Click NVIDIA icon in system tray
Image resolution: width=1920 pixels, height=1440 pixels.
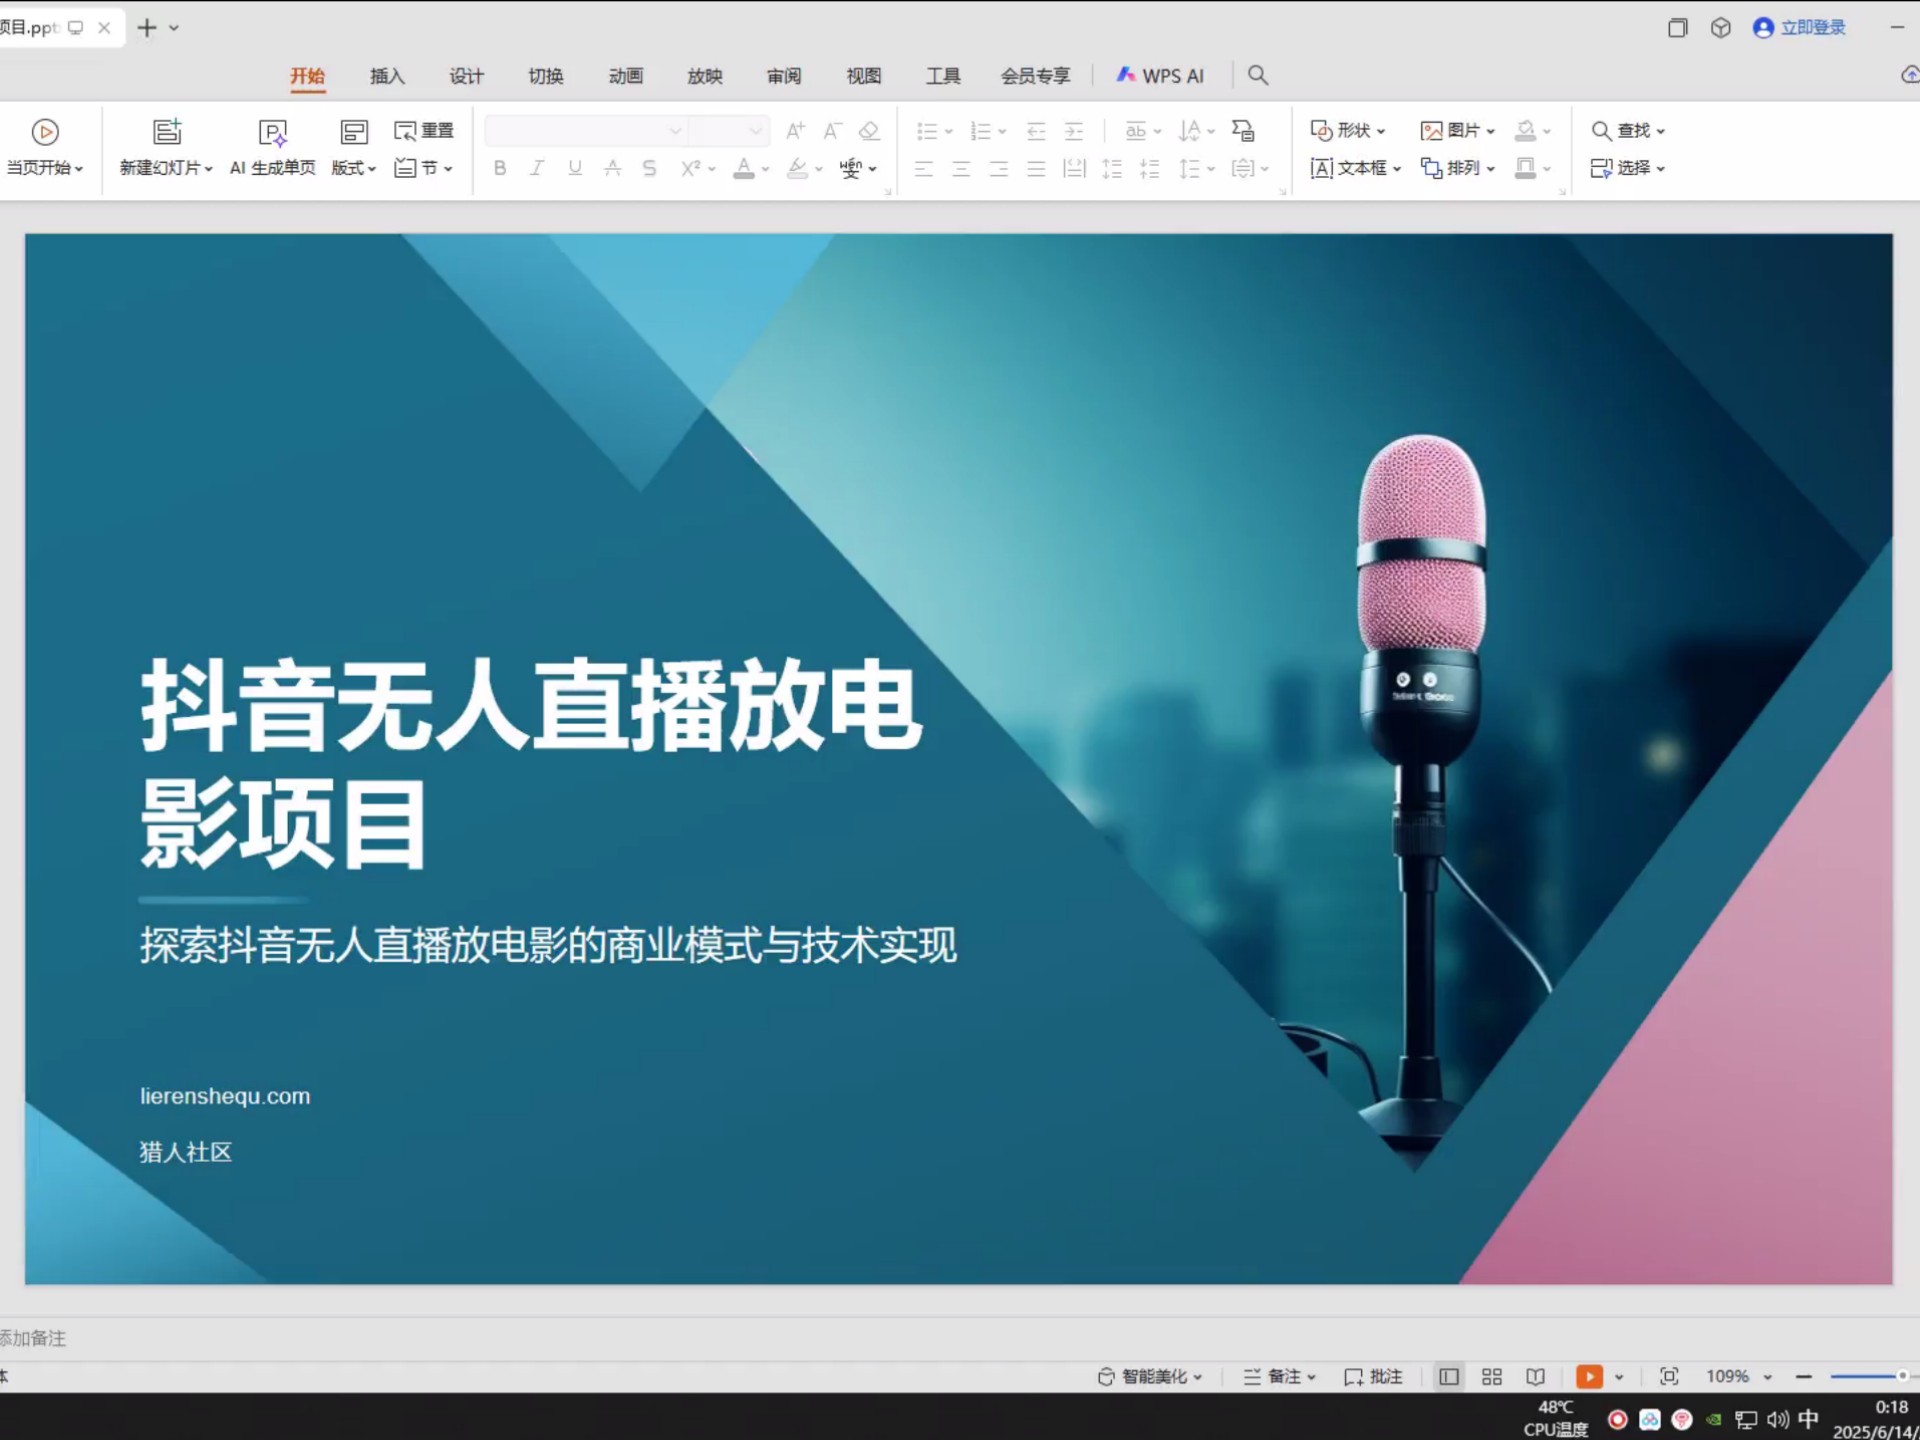click(x=1714, y=1420)
